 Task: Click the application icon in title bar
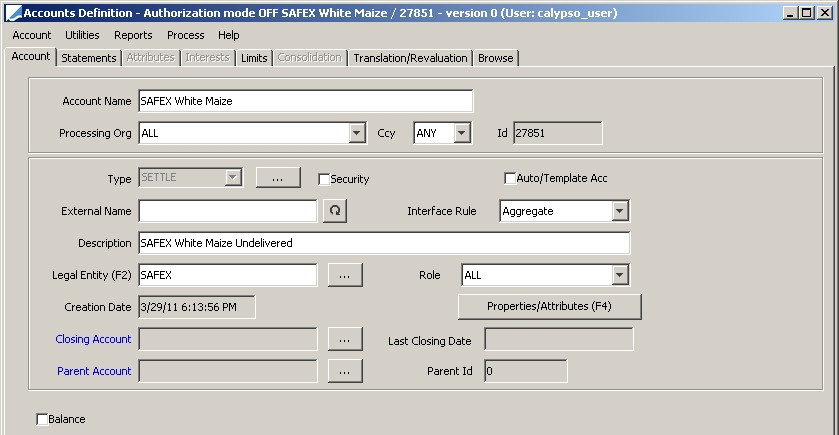pyautogui.click(x=13, y=13)
